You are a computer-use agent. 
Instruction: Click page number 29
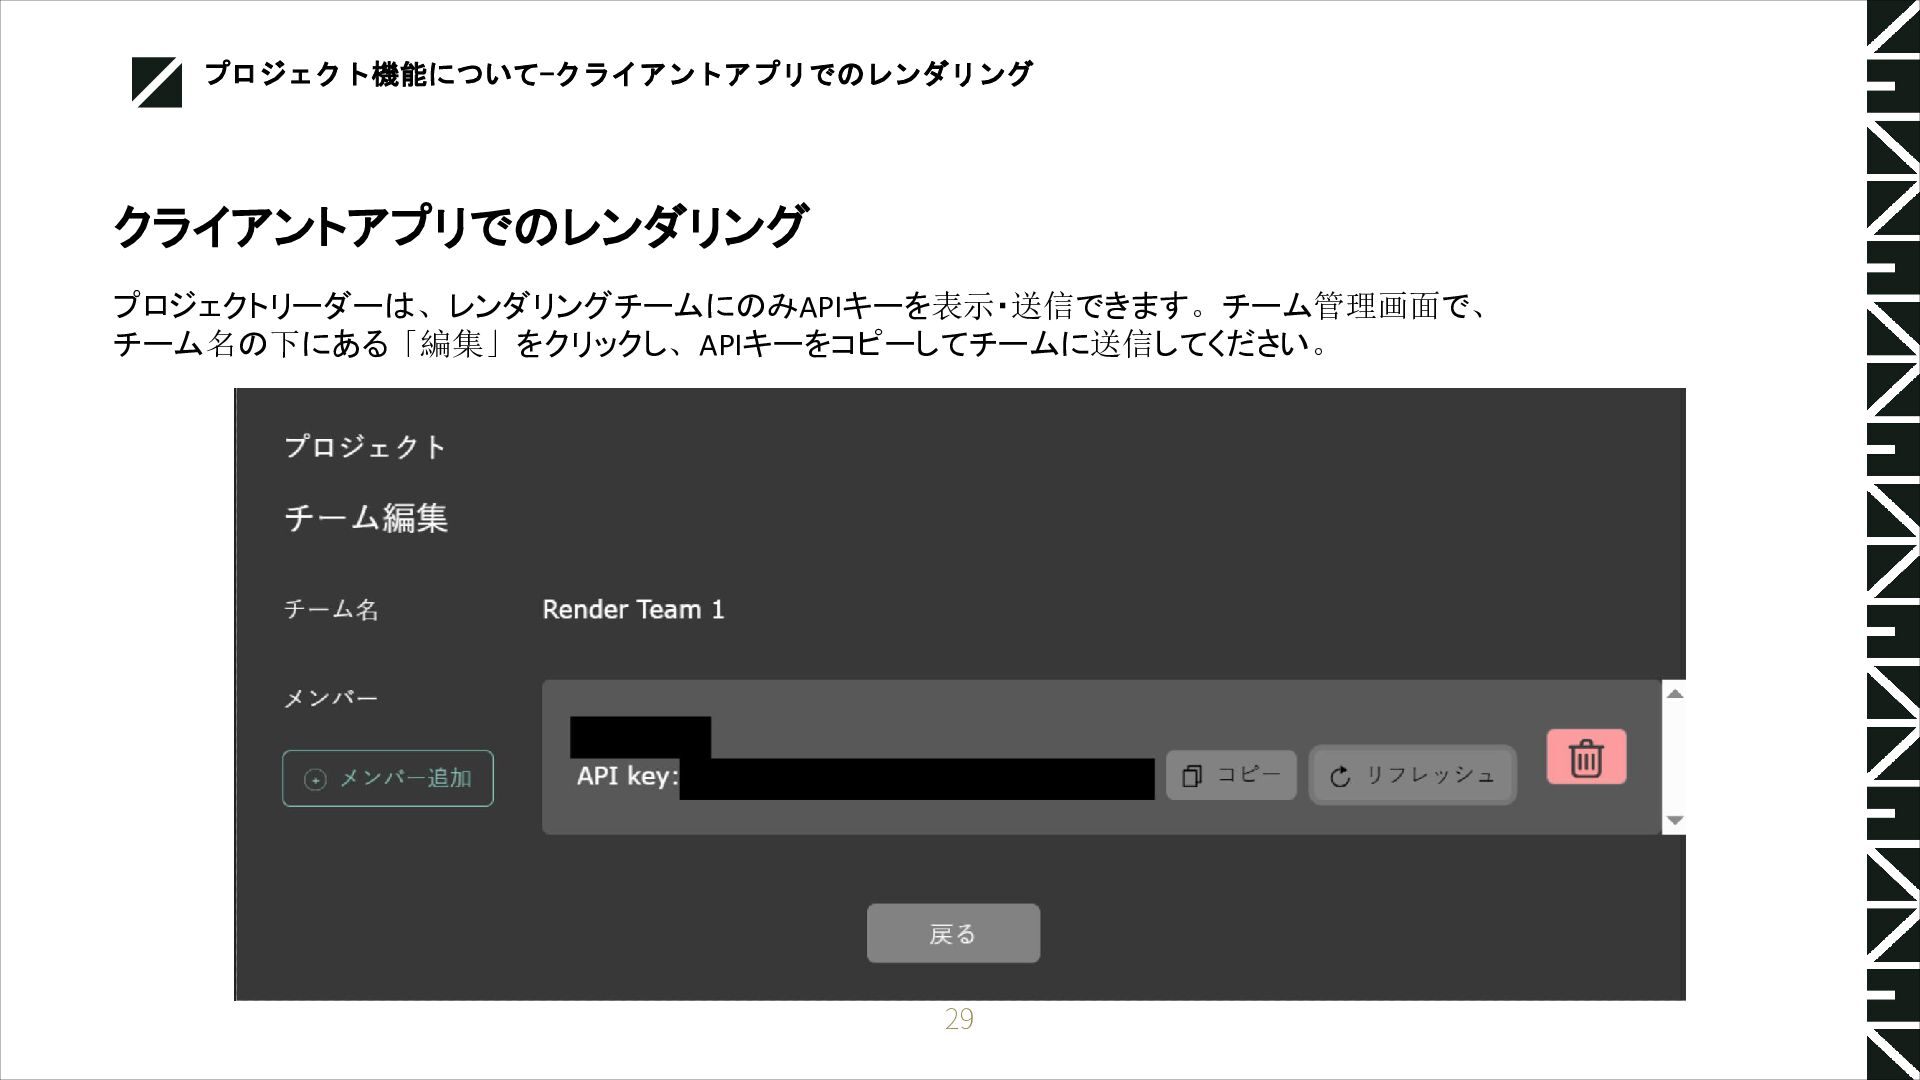coord(958,1019)
